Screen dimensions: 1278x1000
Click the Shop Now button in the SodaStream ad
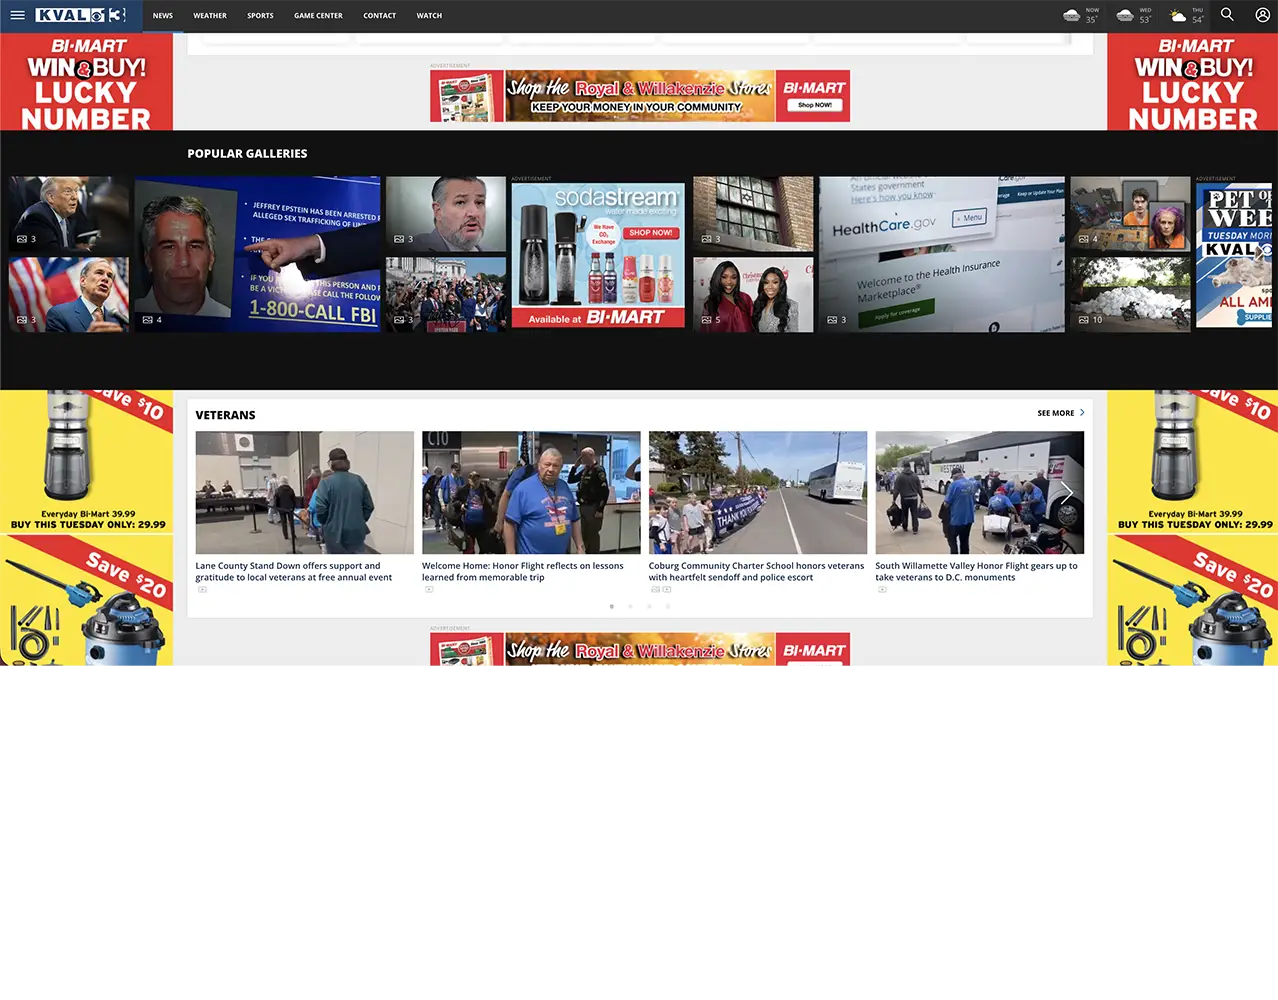click(651, 232)
